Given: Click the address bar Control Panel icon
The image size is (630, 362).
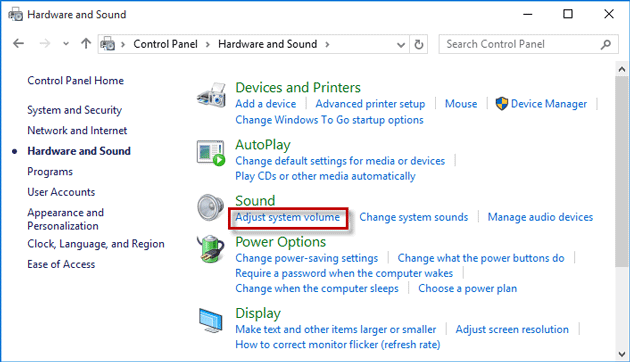Looking at the screenshot, I should [108, 44].
